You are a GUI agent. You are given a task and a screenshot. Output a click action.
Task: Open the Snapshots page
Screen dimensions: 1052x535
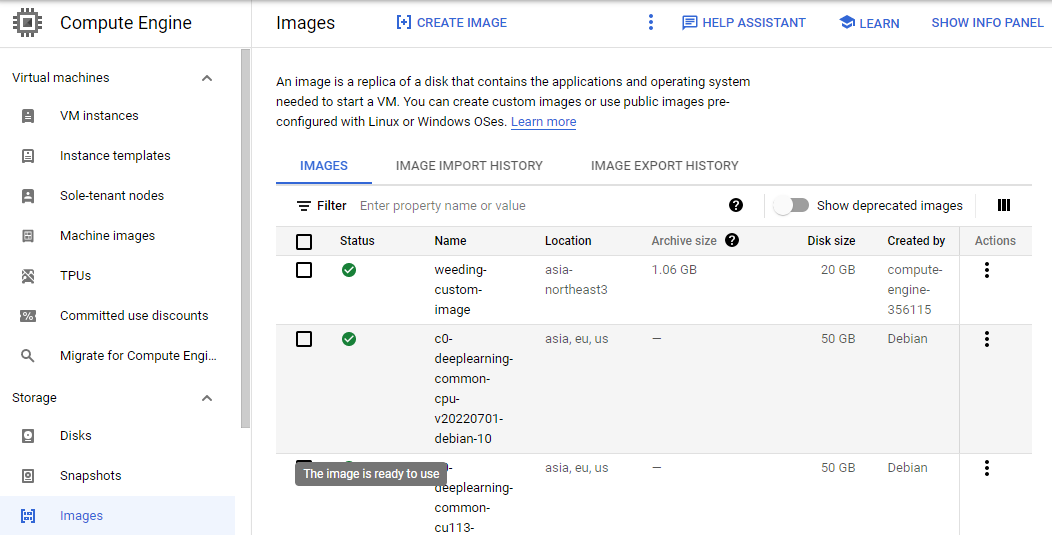(91, 476)
